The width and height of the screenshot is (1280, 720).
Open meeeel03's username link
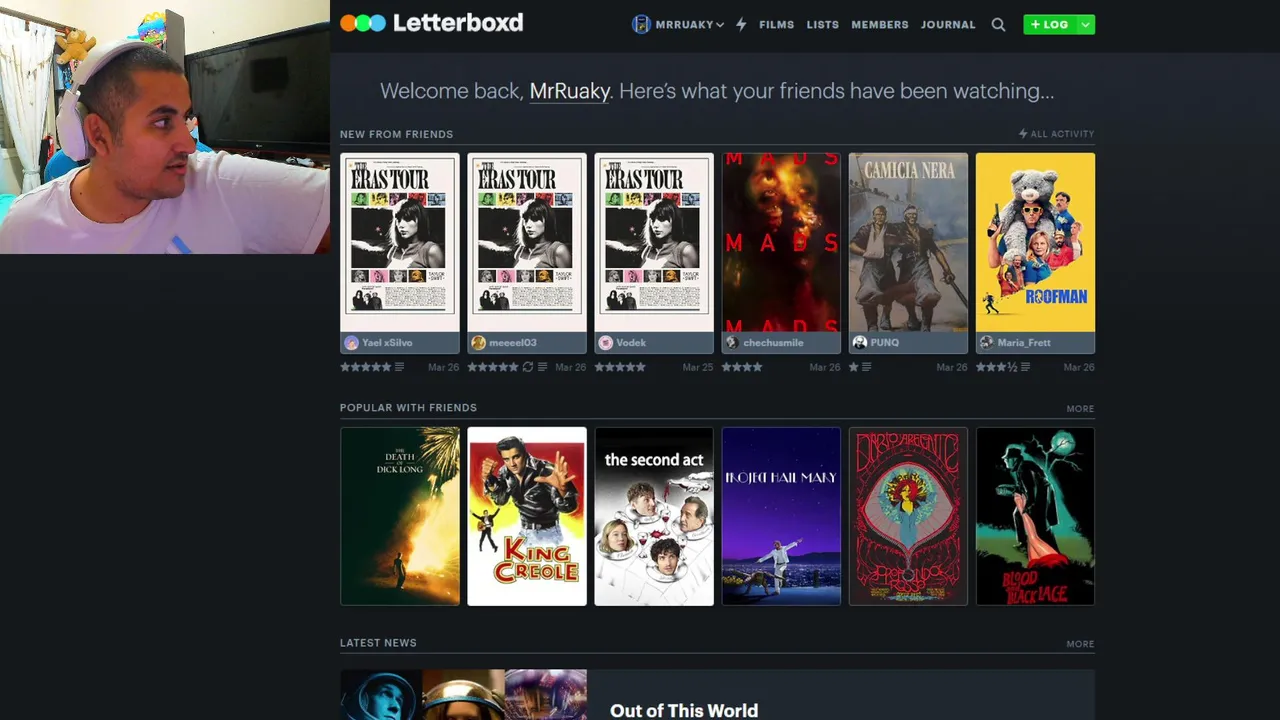(513, 342)
